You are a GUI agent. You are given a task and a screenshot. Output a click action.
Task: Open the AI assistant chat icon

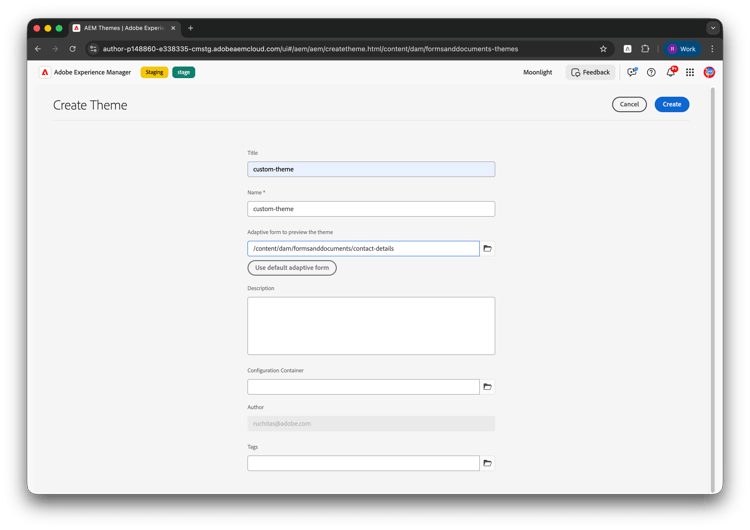coord(632,72)
